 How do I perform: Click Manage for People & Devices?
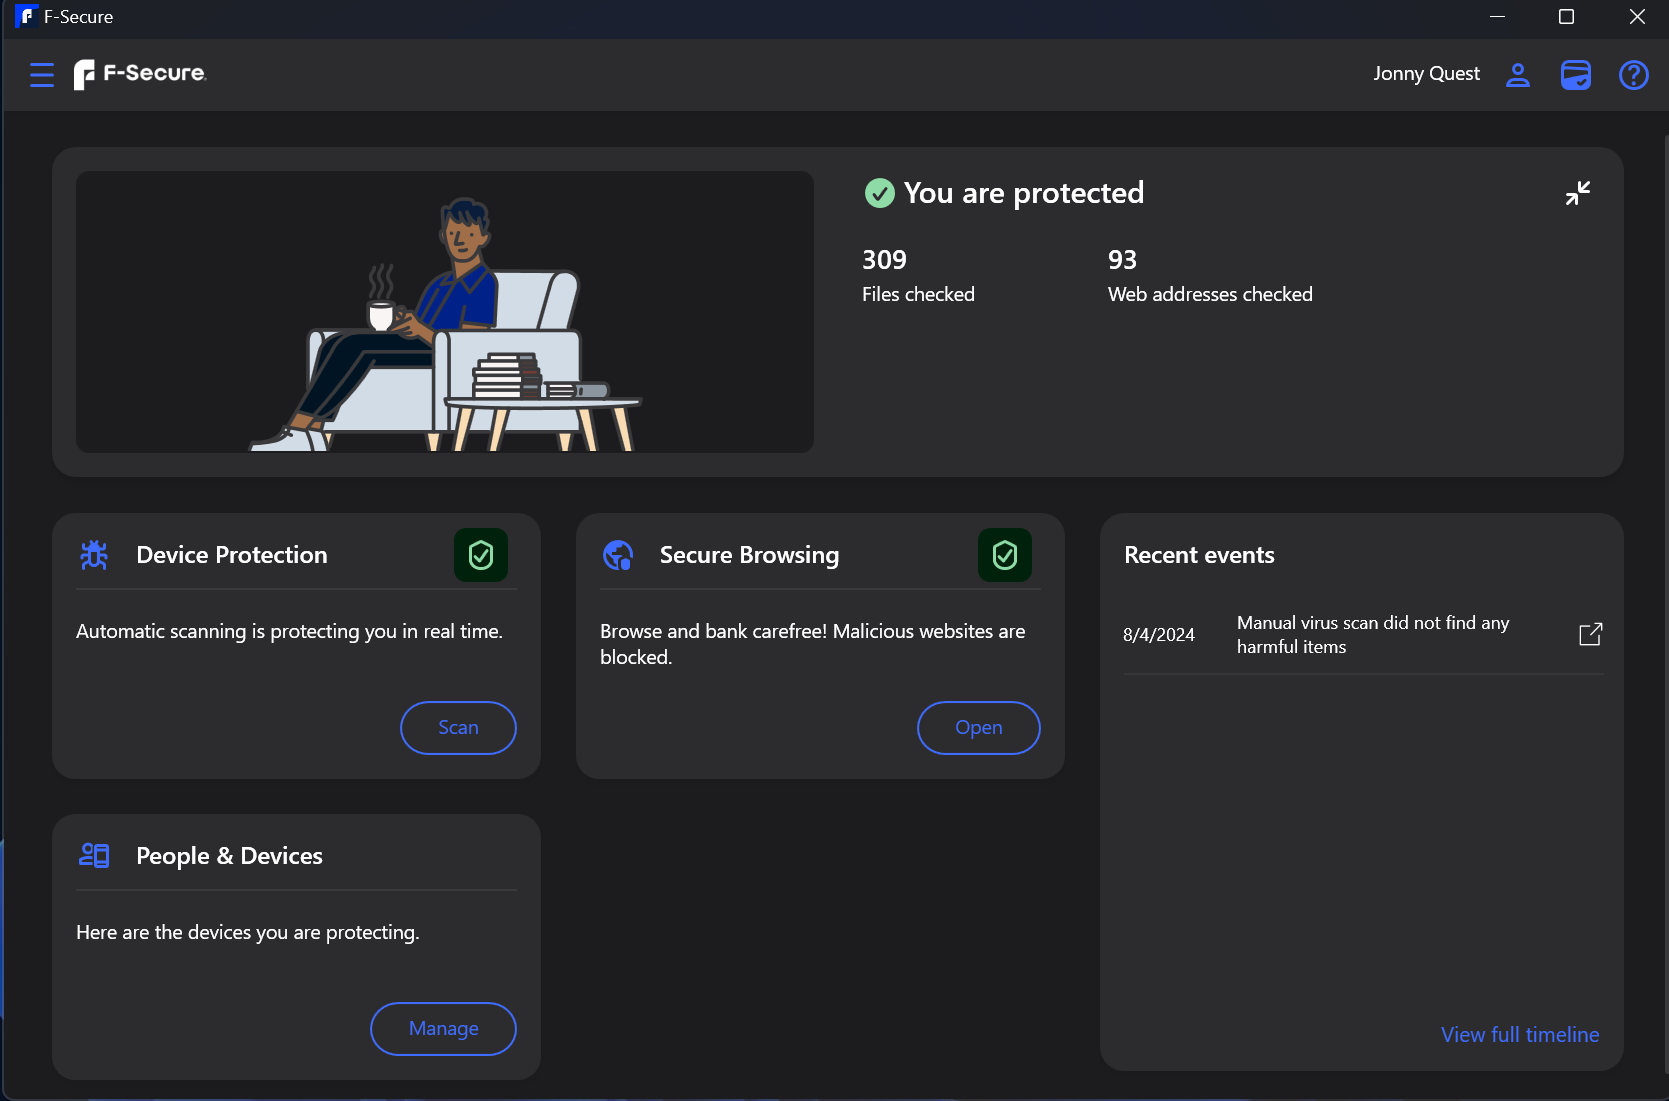point(443,1029)
